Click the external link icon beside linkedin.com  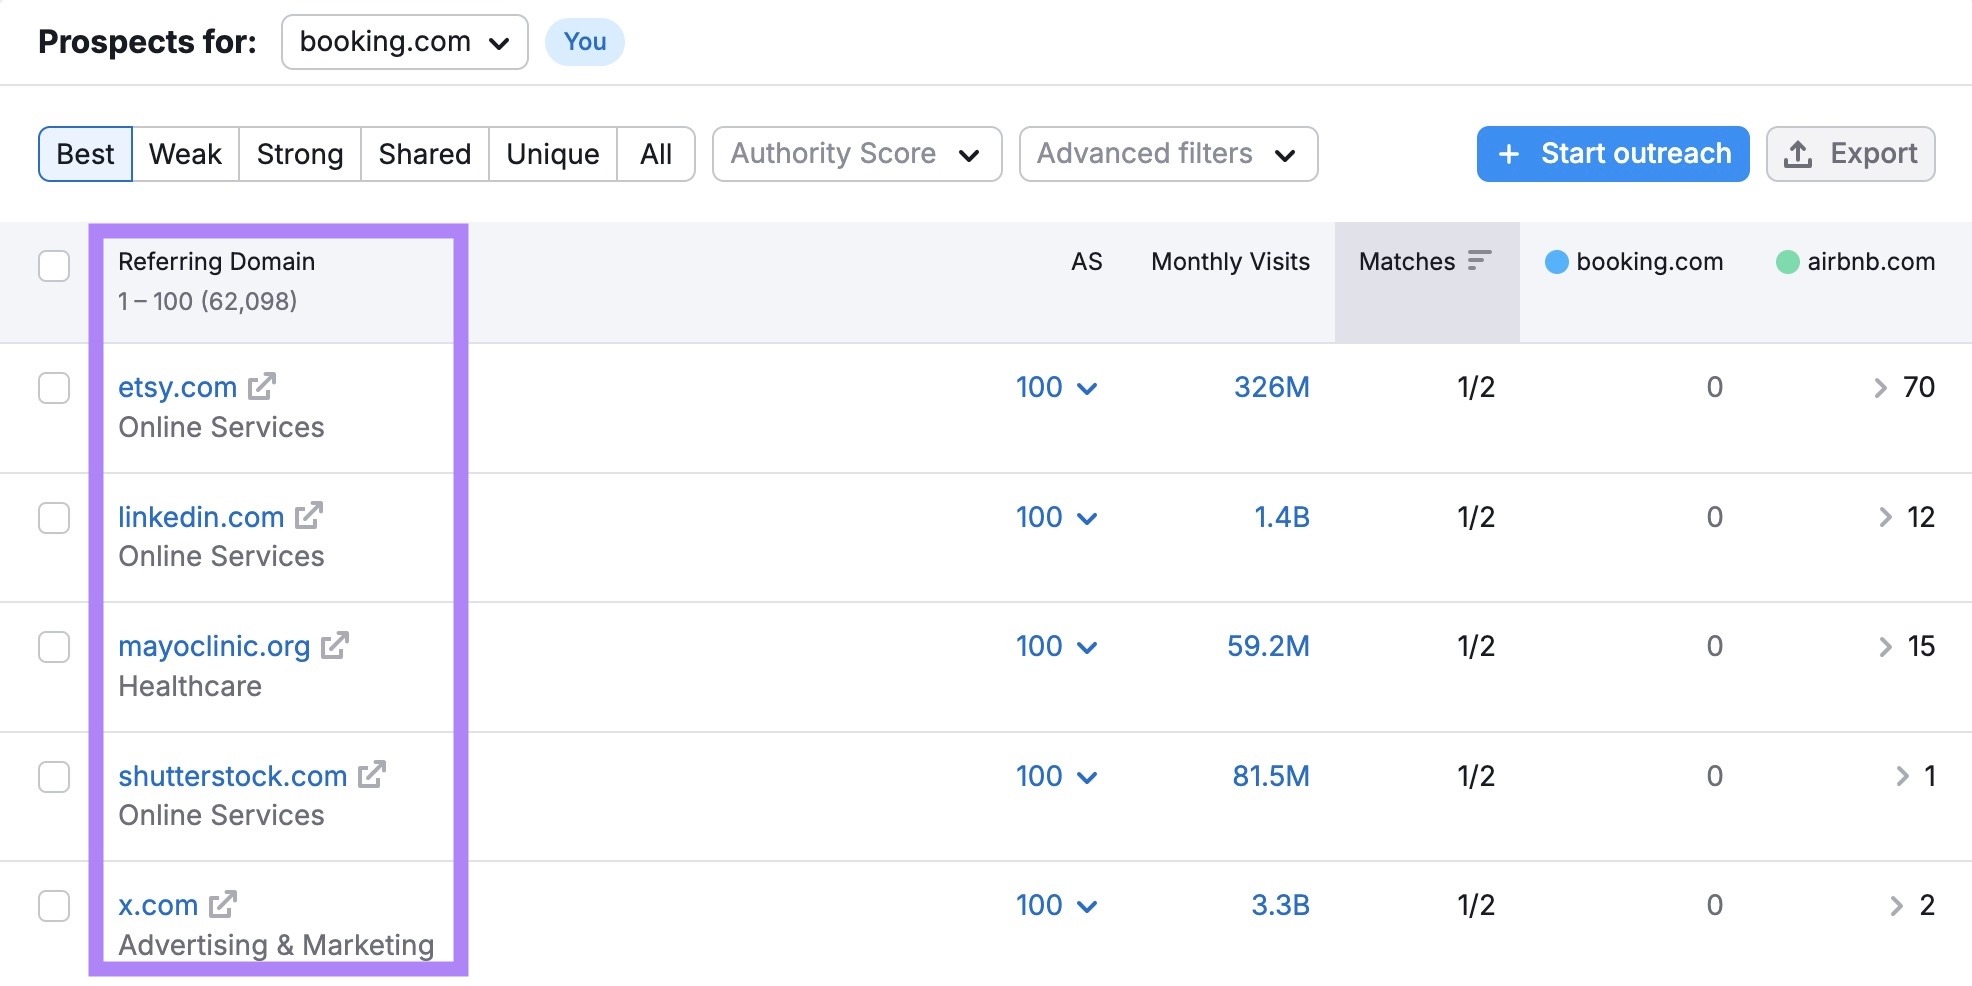[310, 517]
